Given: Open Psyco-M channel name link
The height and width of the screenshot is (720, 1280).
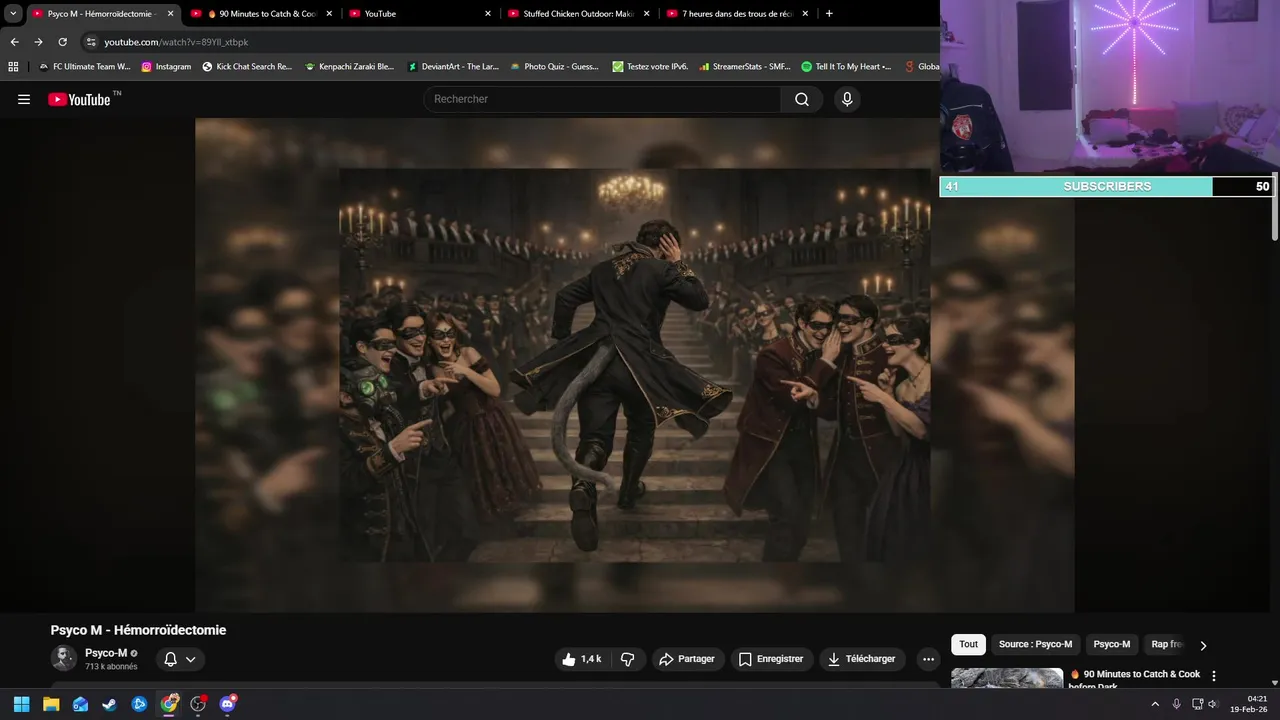Looking at the screenshot, I should pos(106,653).
